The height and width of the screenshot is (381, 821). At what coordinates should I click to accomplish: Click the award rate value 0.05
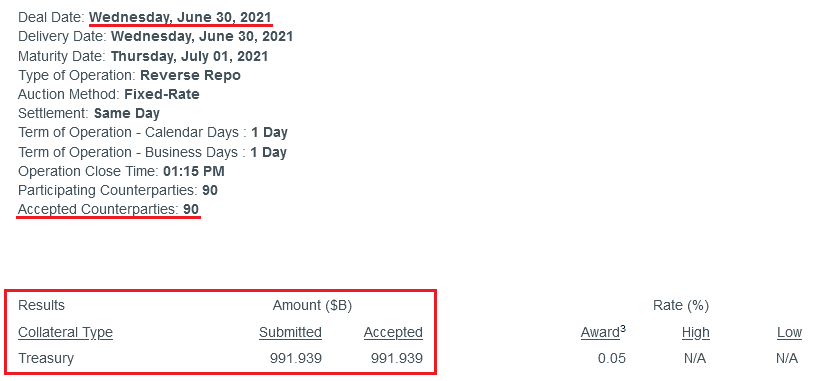(x=612, y=358)
